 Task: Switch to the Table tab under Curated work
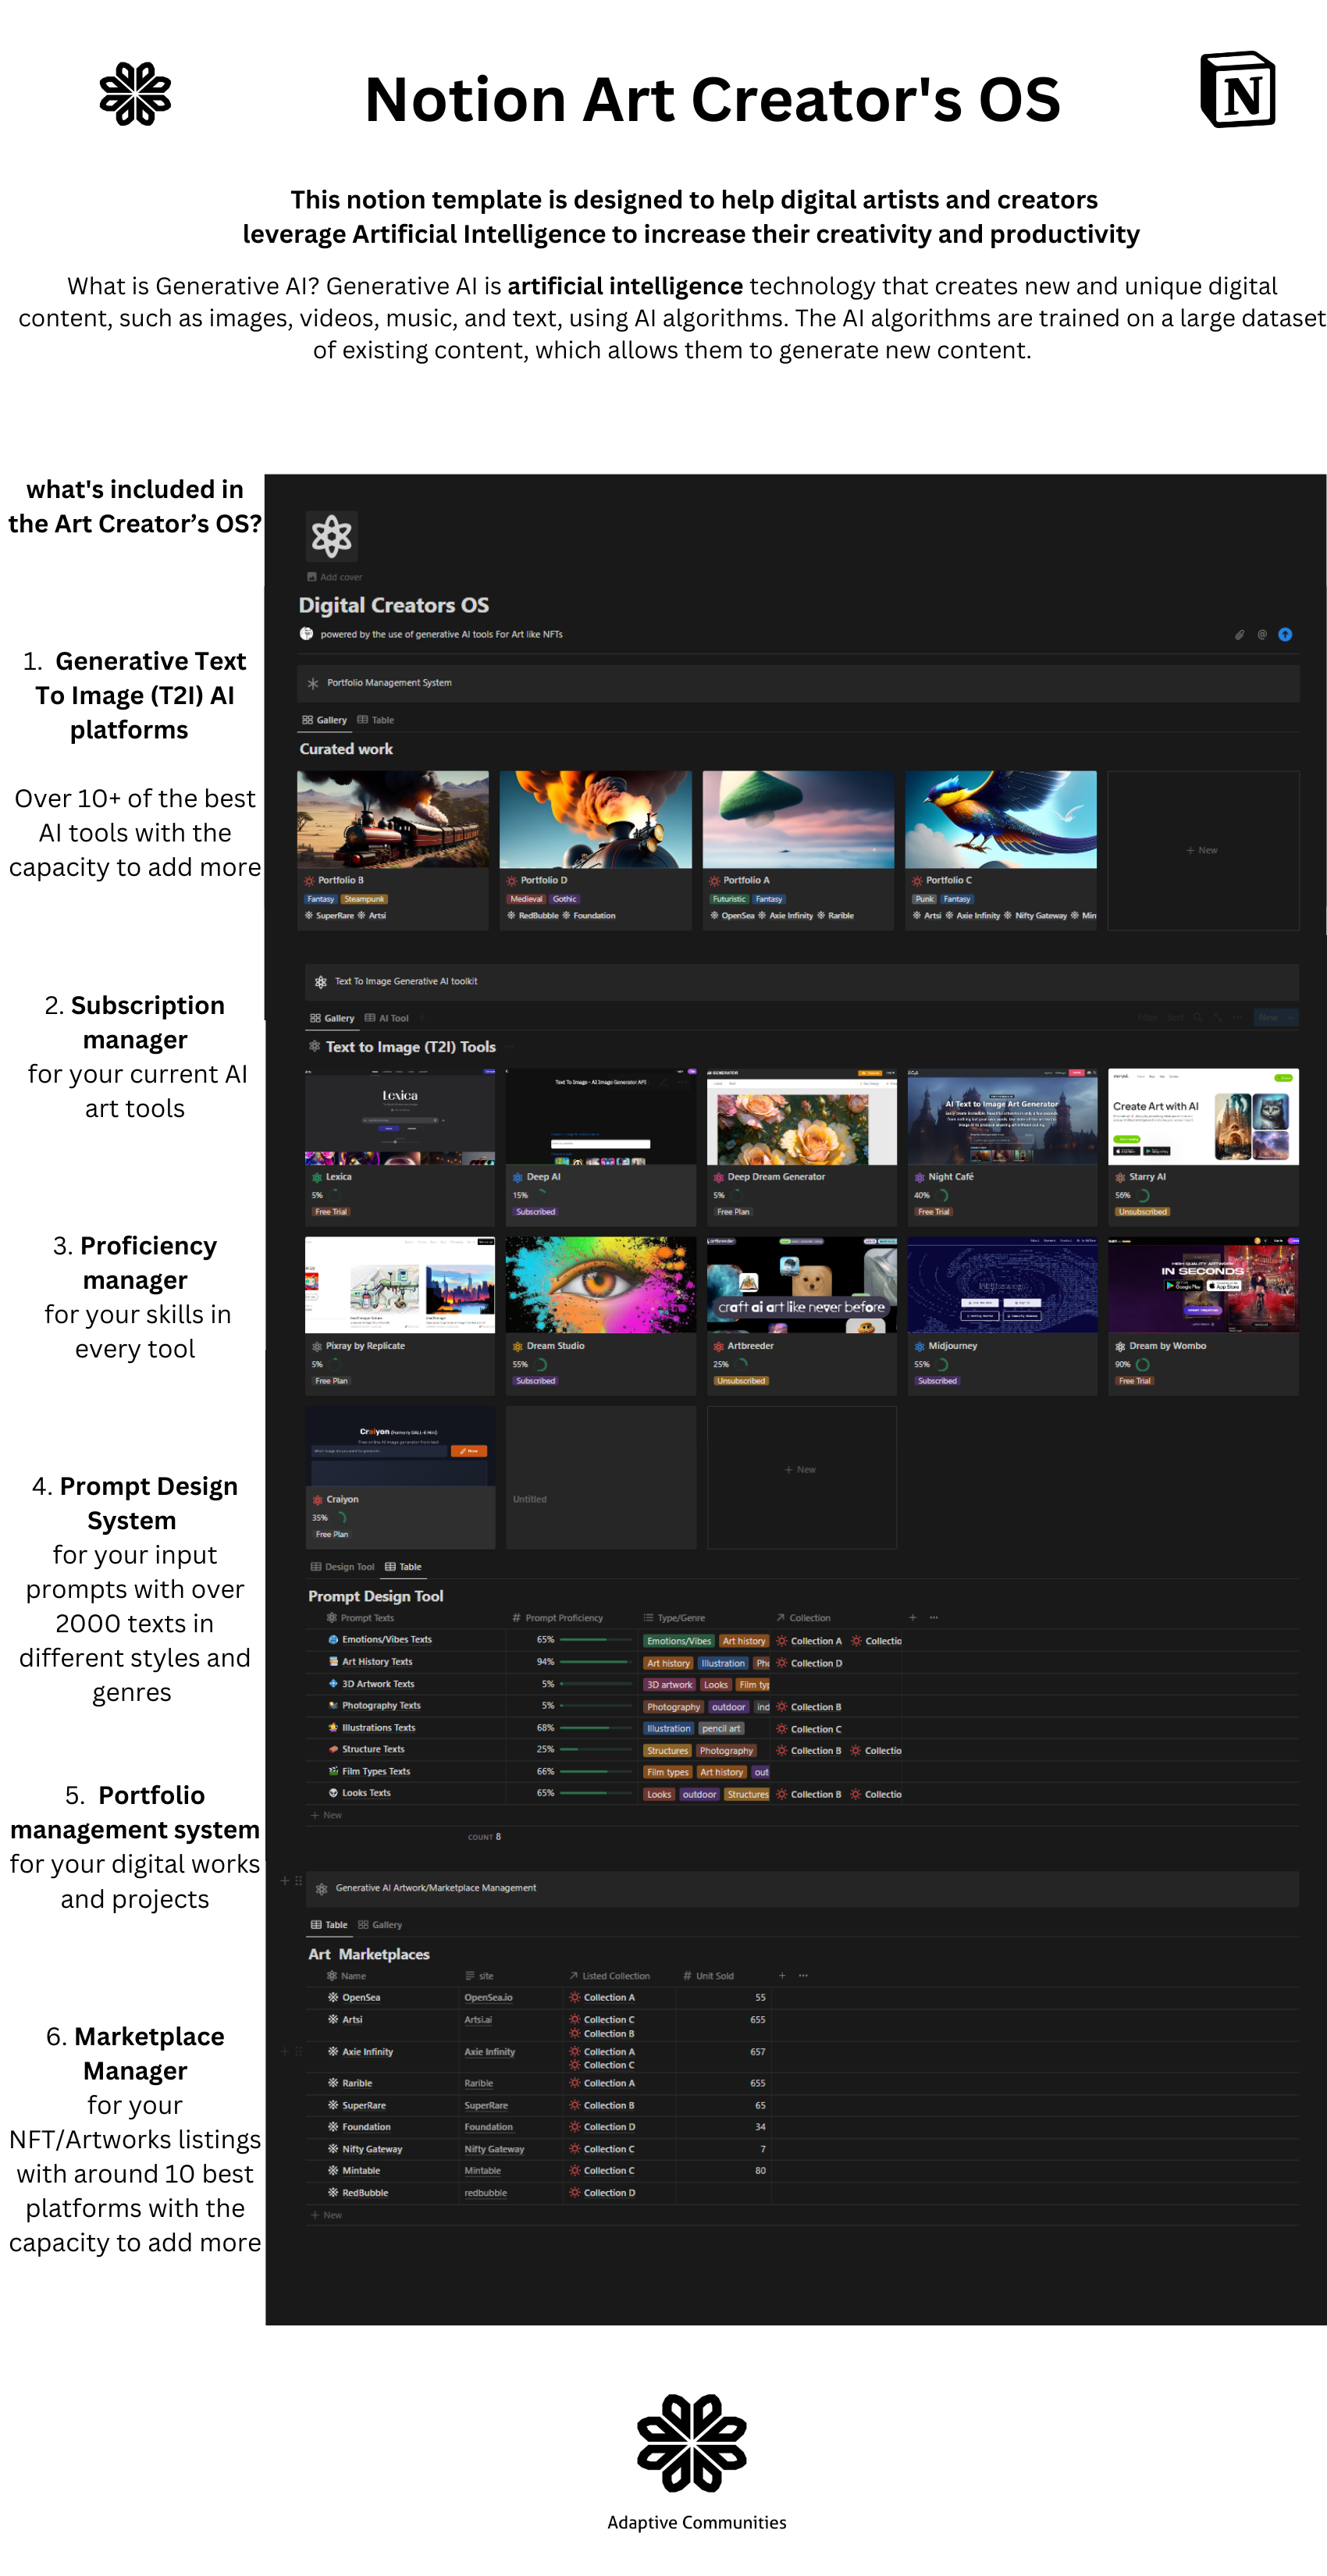pyautogui.click(x=377, y=719)
